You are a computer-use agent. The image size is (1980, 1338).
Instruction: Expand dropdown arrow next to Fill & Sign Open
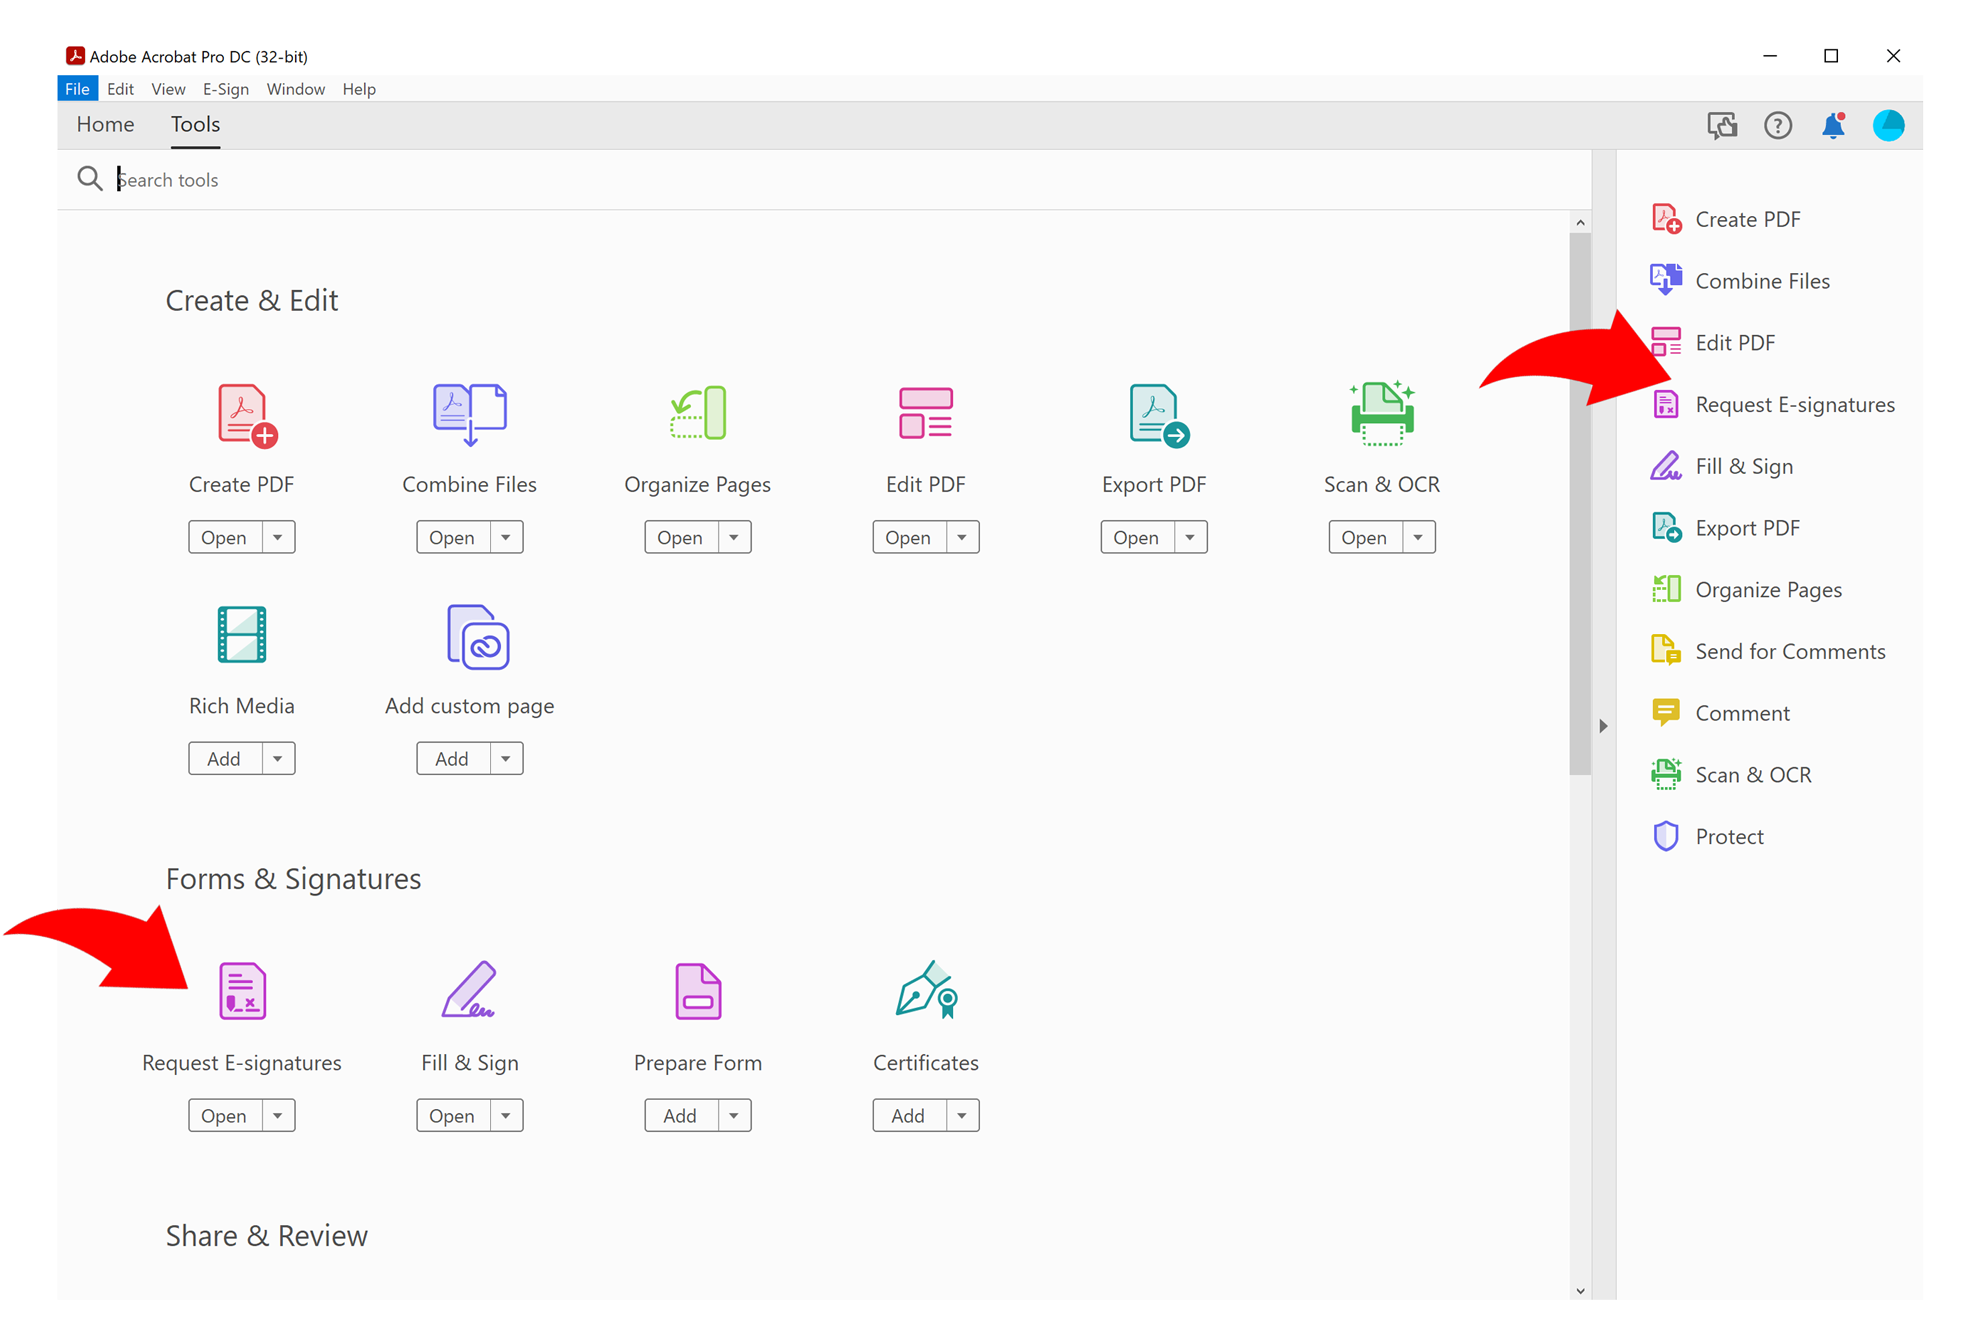click(506, 1116)
